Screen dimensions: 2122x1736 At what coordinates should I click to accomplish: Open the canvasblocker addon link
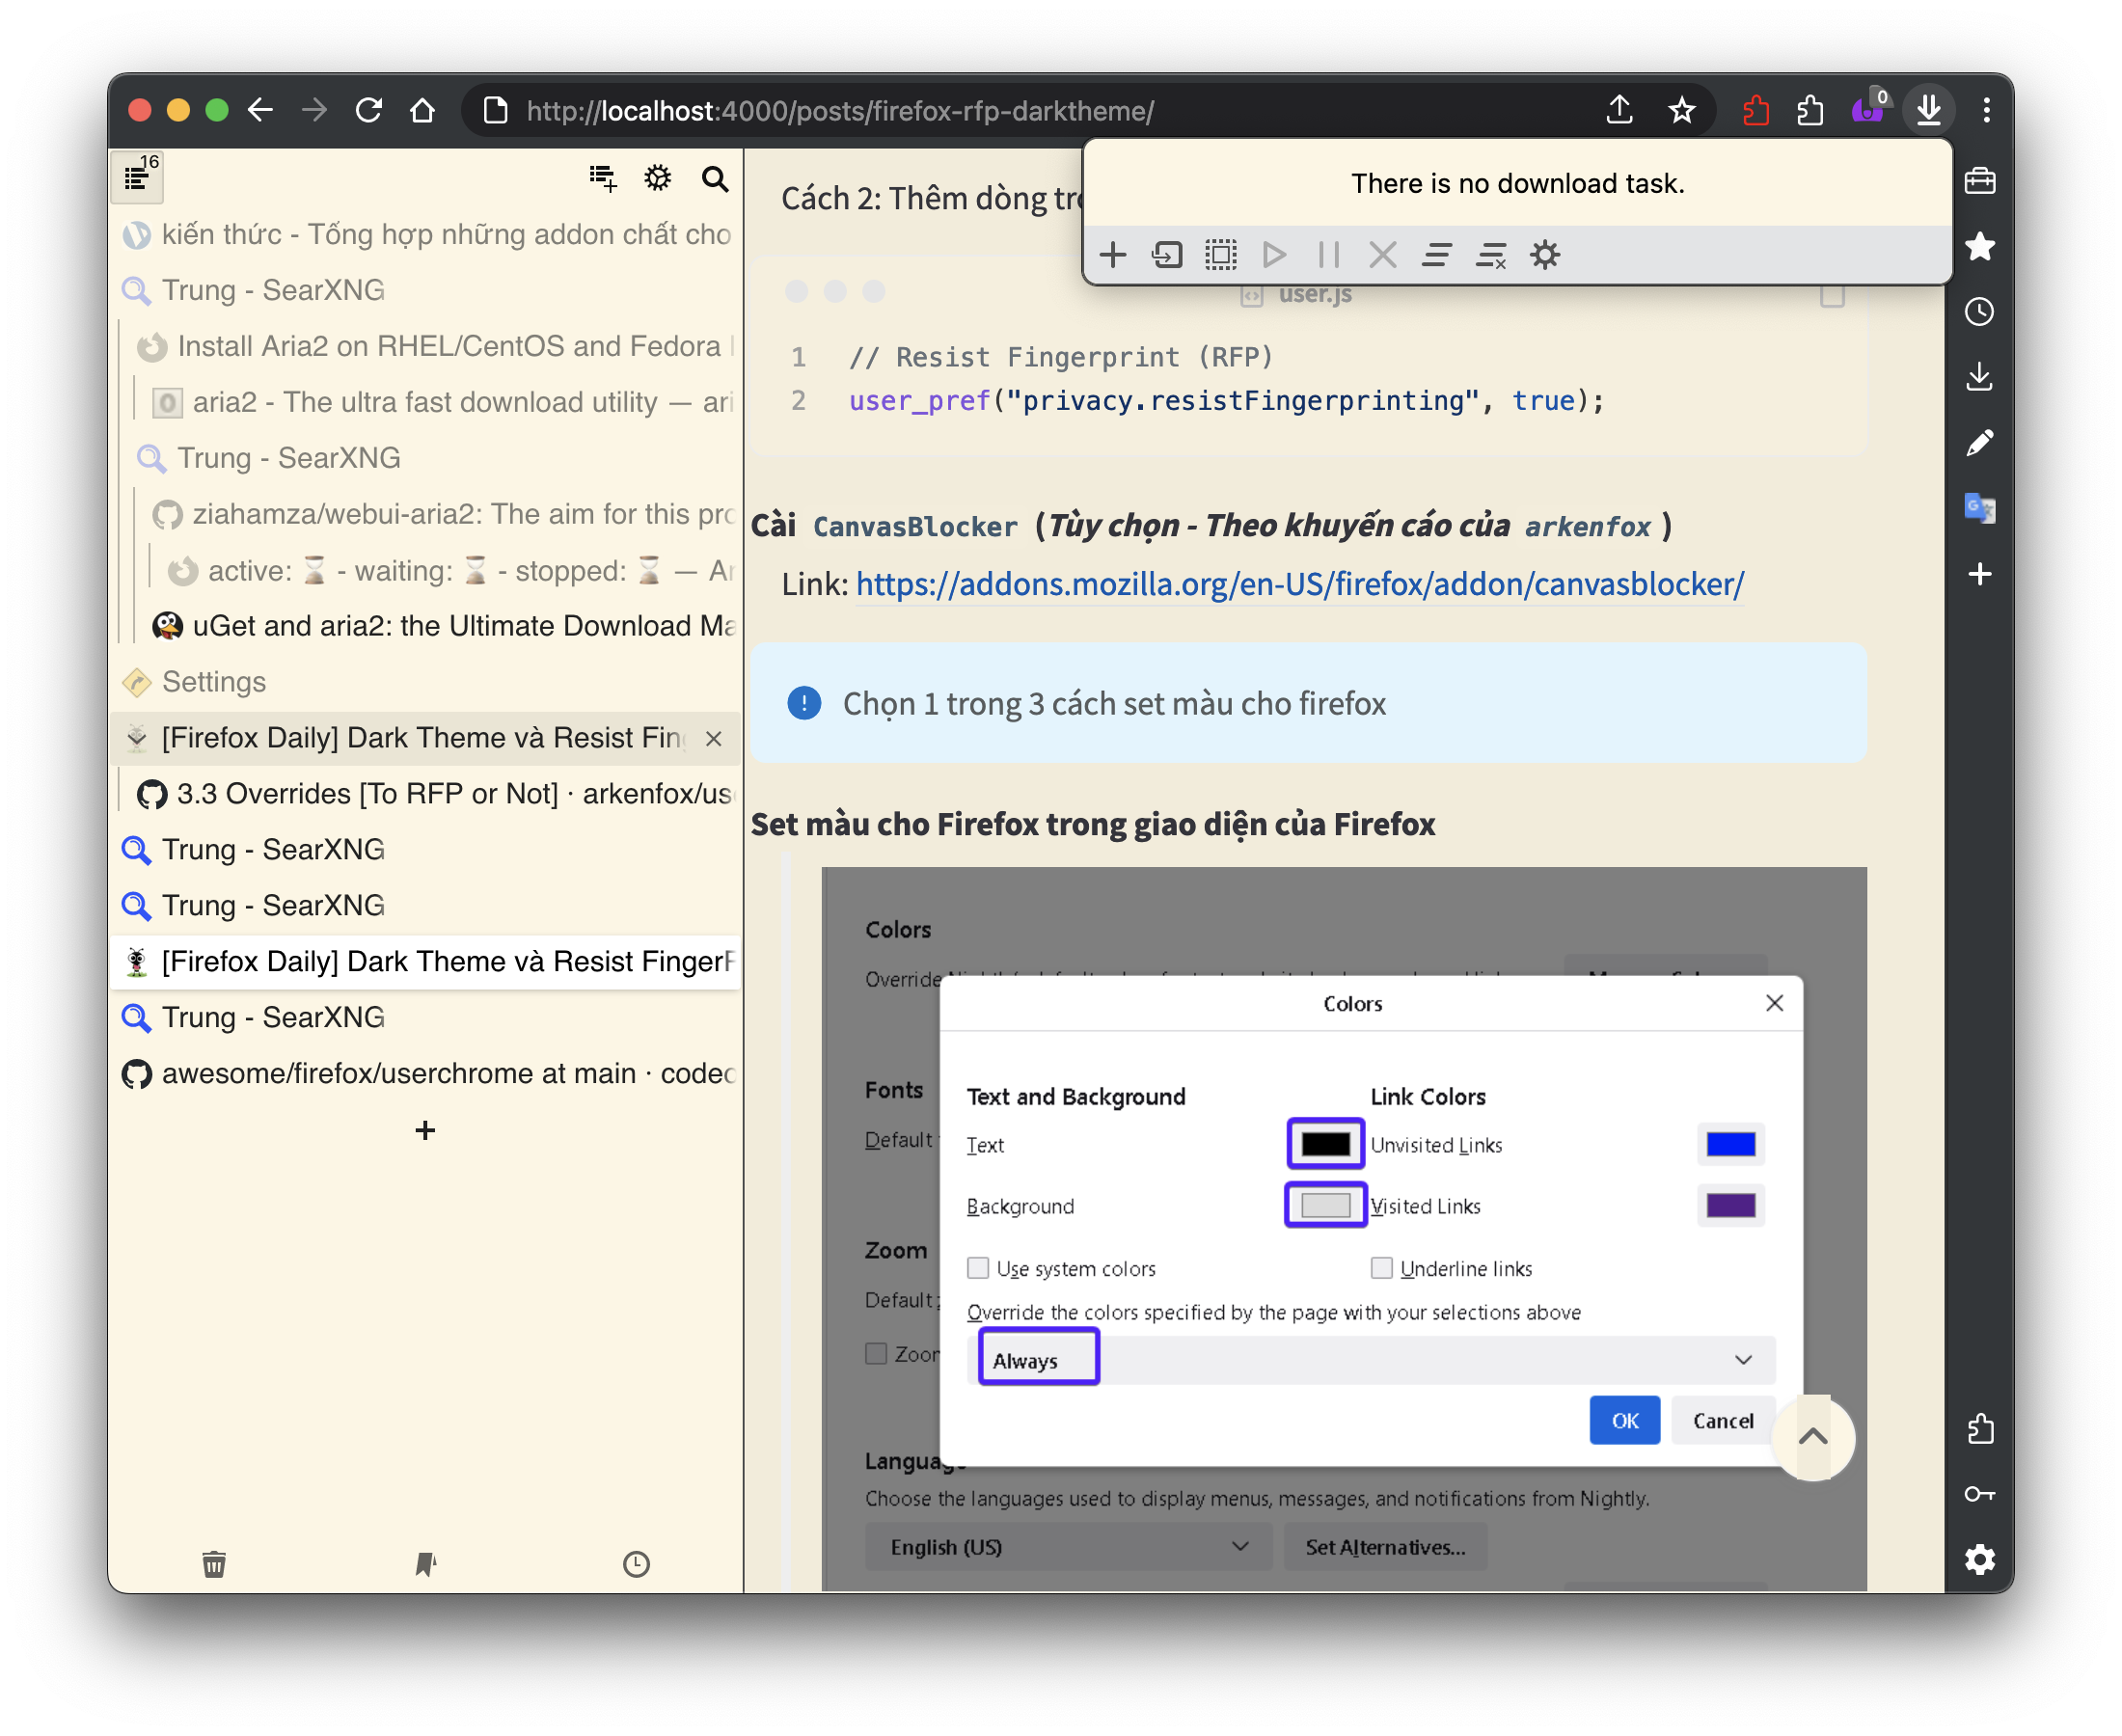pos(1299,584)
